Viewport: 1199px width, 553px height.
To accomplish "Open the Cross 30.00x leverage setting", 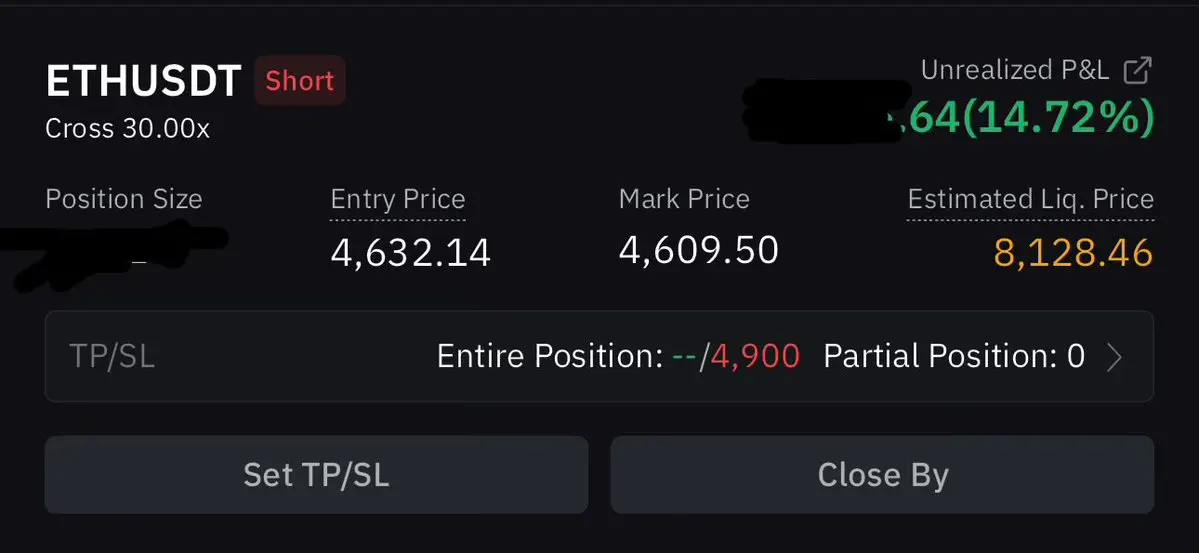I will [x=128, y=128].
